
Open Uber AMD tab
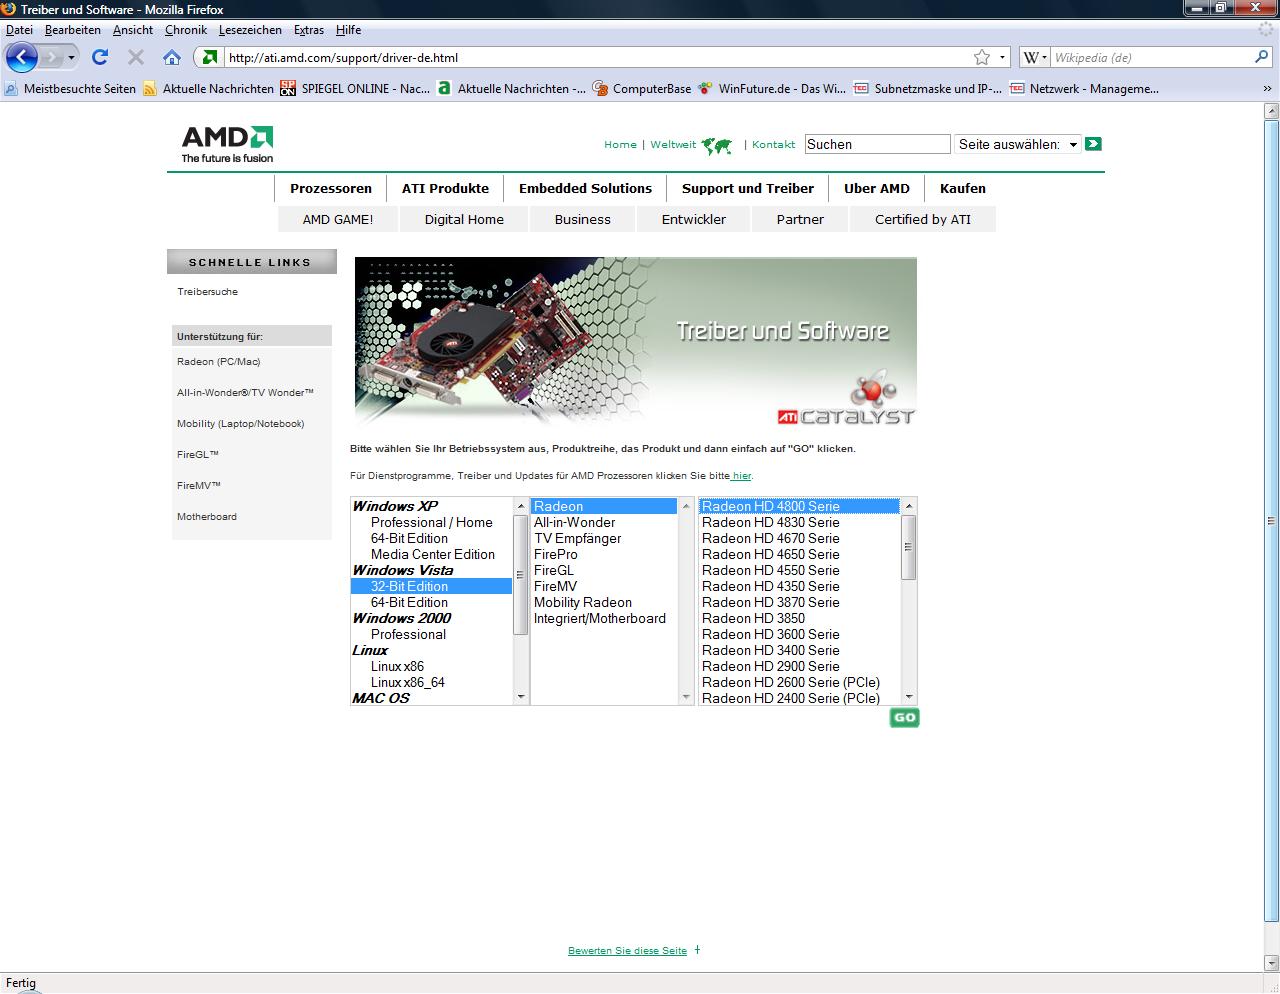pos(877,188)
